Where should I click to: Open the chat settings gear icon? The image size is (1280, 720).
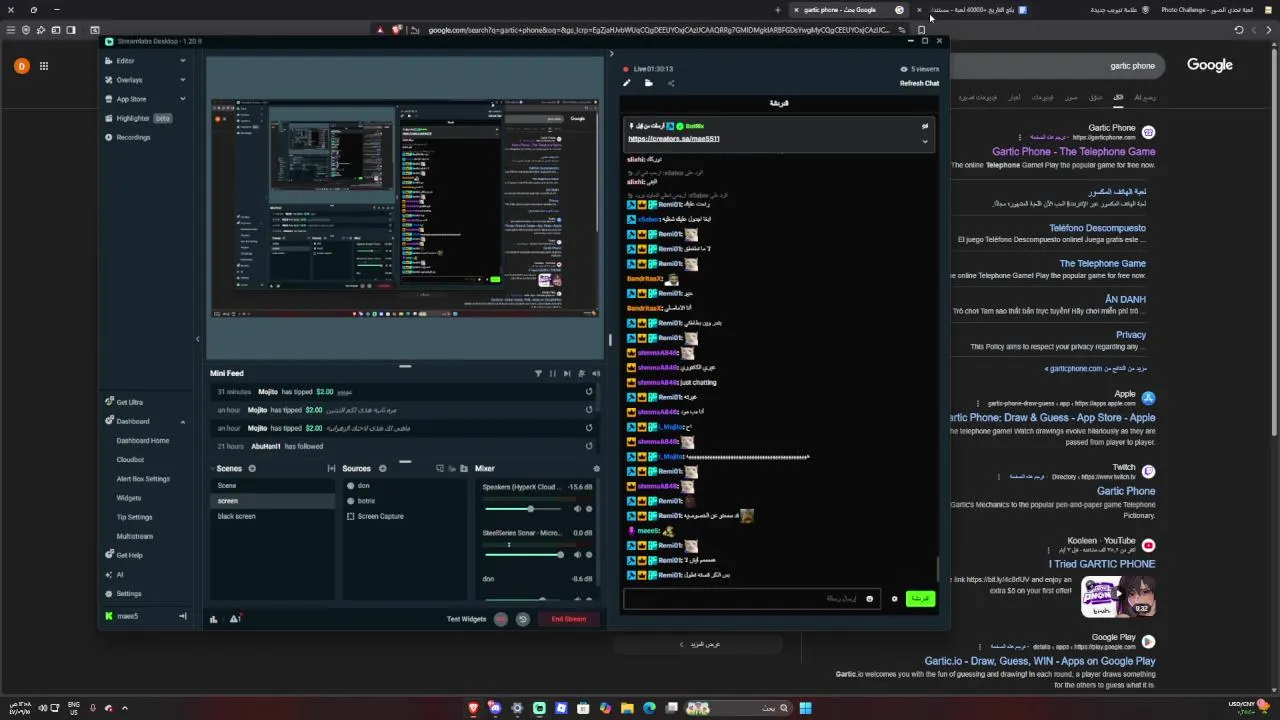pyautogui.click(x=894, y=599)
